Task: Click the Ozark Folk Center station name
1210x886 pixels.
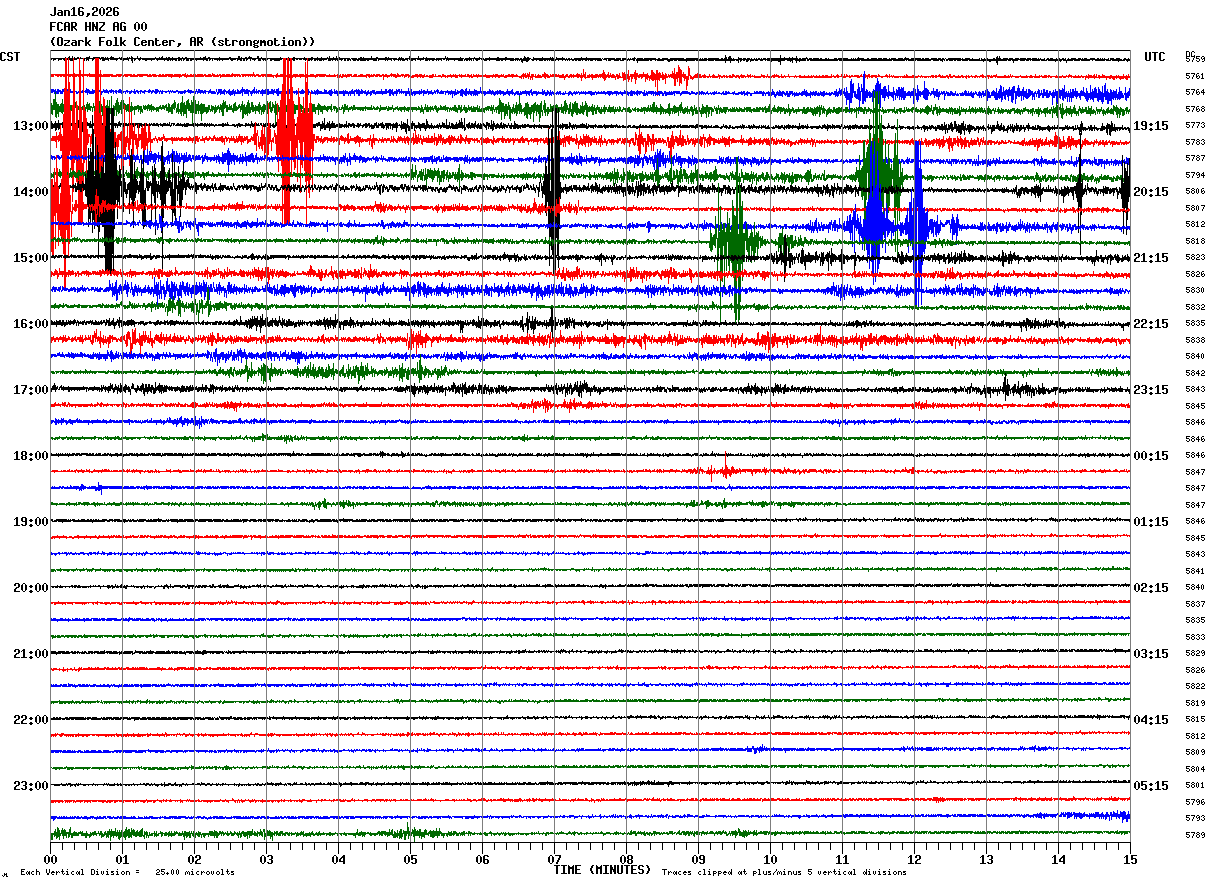Action: [x=182, y=42]
